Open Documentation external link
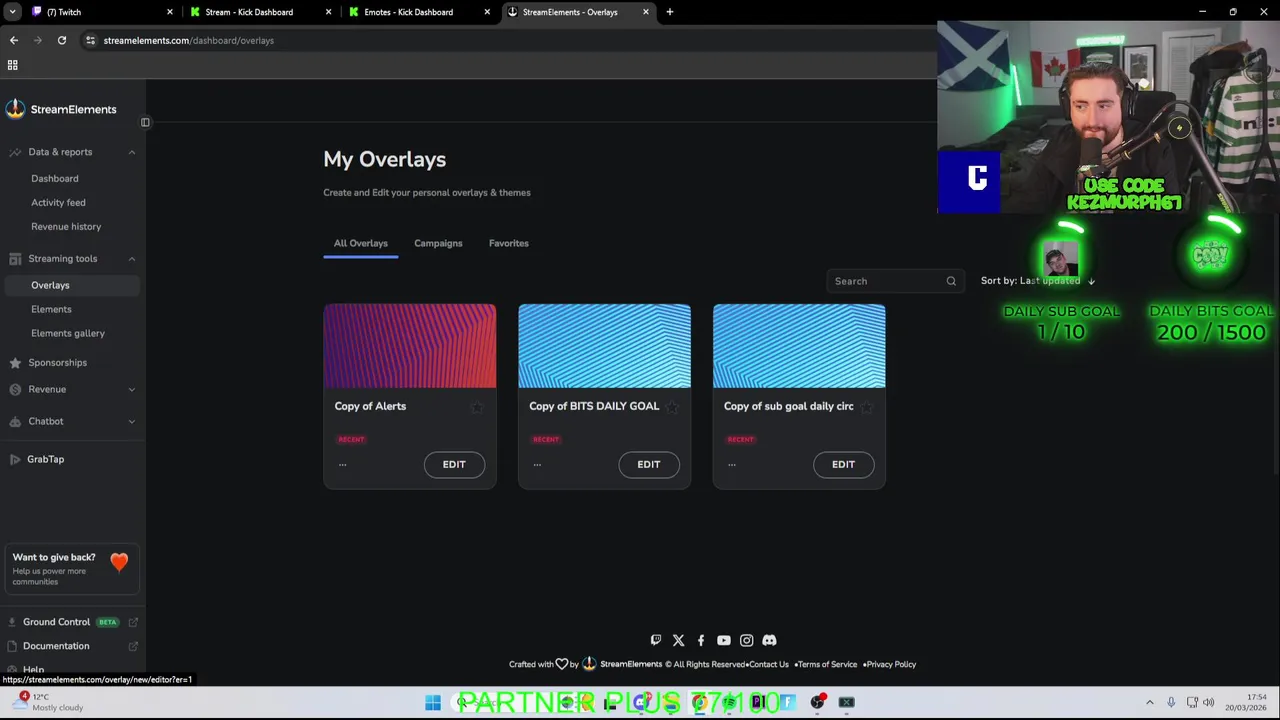The image size is (1280, 720). (72, 646)
